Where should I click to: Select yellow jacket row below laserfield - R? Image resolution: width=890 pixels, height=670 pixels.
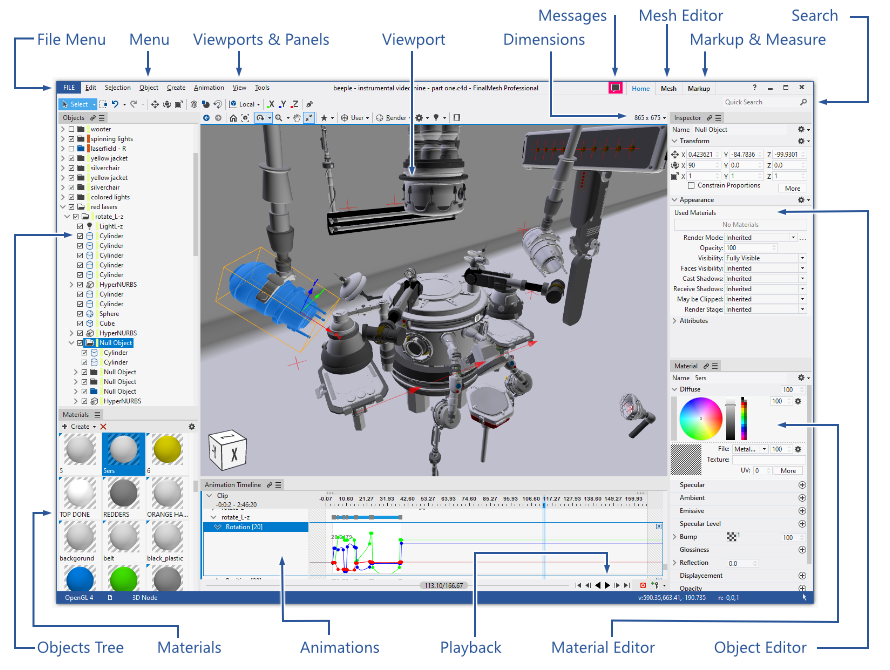pos(109,159)
